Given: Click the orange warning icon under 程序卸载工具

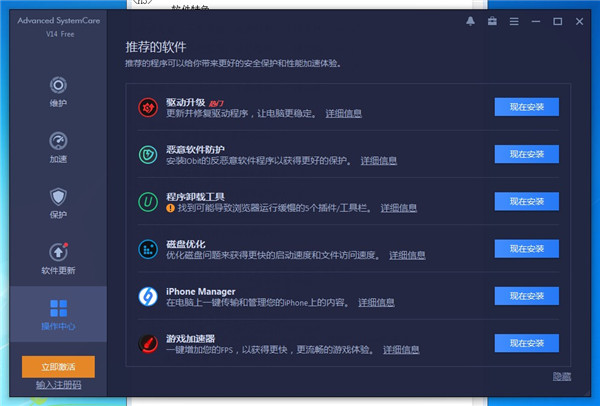Looking at the screenshot, I should click(x=170, y=208).
